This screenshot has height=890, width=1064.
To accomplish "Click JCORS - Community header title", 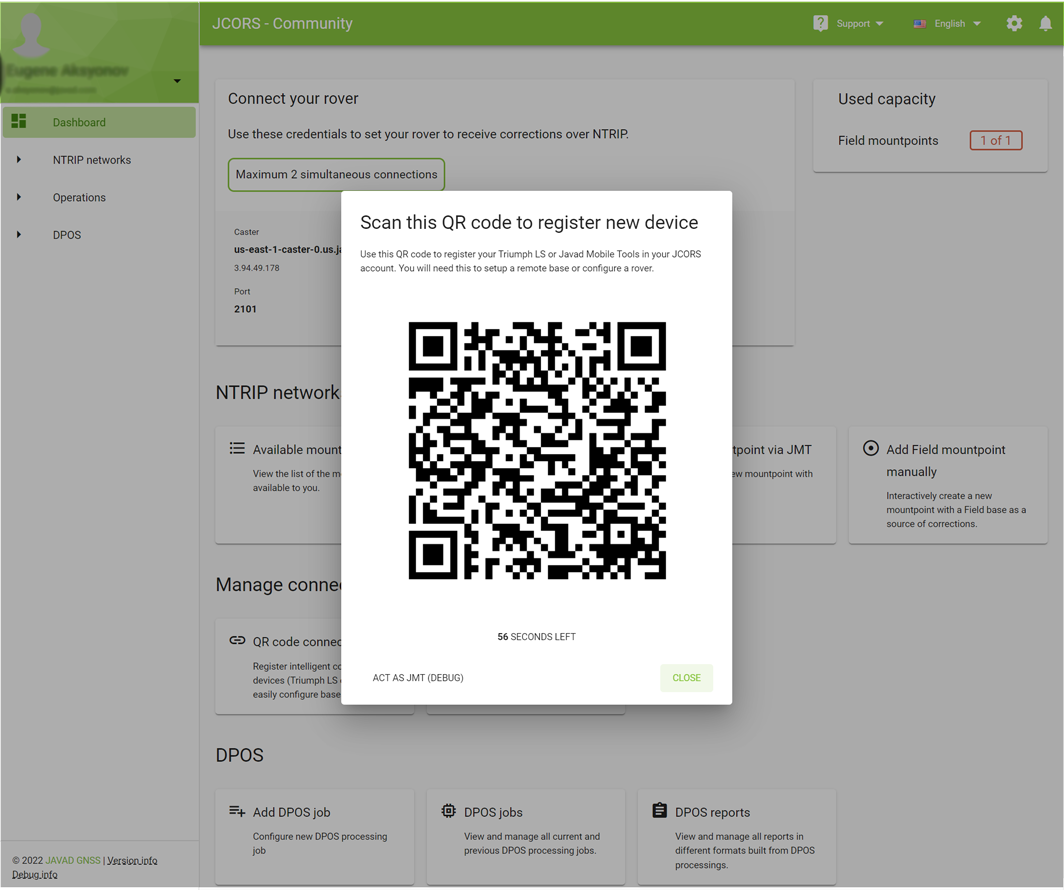I will (x=282, y=24).
